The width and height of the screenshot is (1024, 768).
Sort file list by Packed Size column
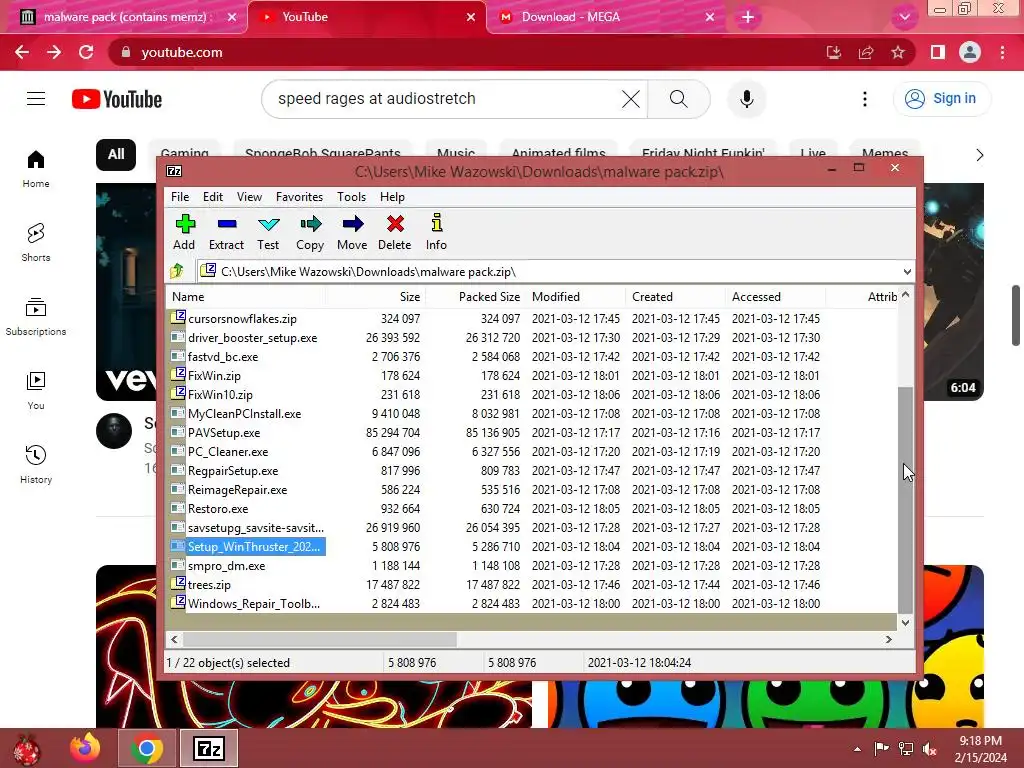[x=476, y=296]
